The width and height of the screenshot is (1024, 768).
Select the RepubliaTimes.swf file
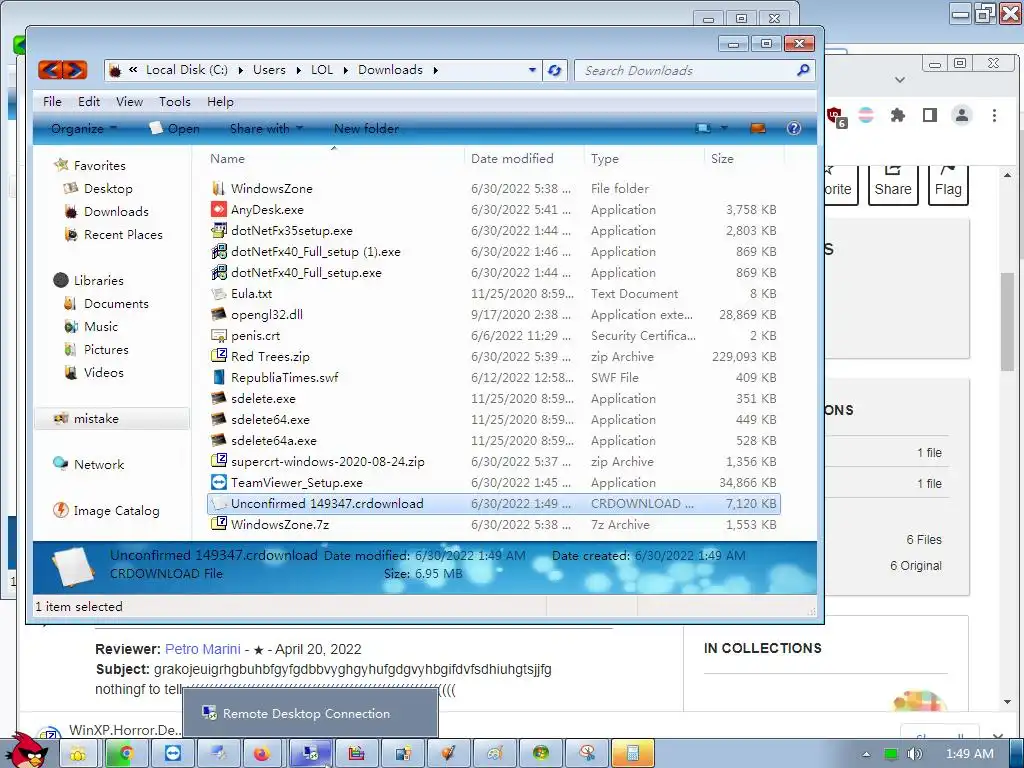[284, 377]
